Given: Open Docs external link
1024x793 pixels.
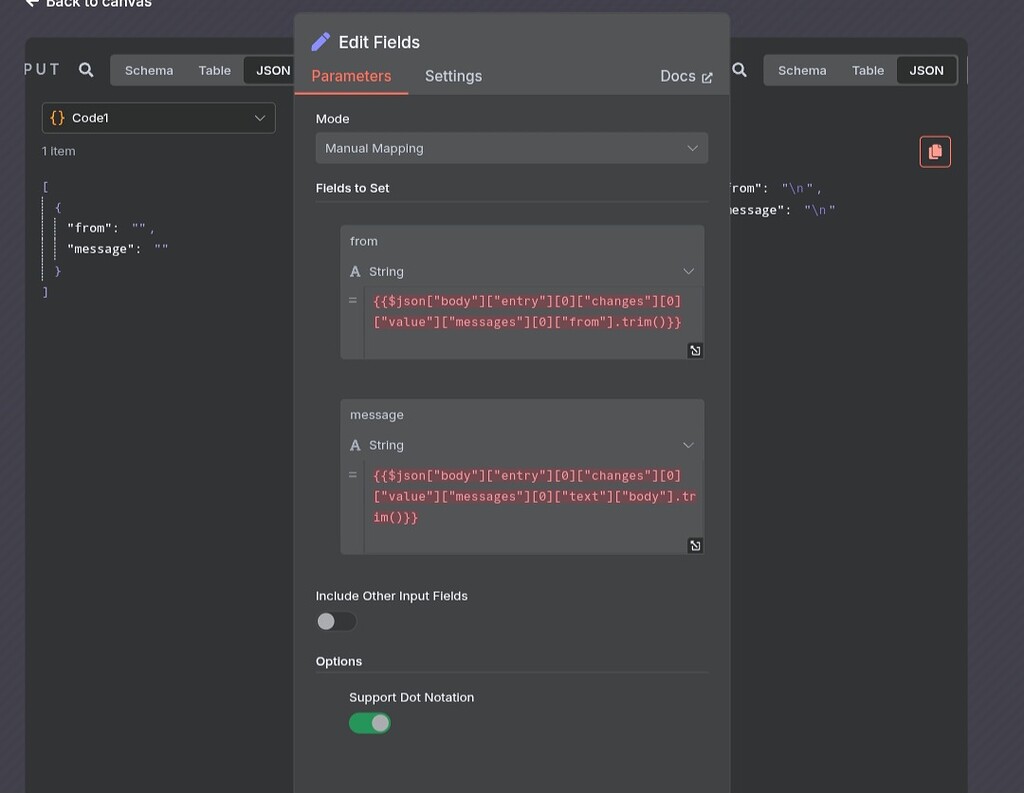Looking at the screenshot, I should coord(686,77).
